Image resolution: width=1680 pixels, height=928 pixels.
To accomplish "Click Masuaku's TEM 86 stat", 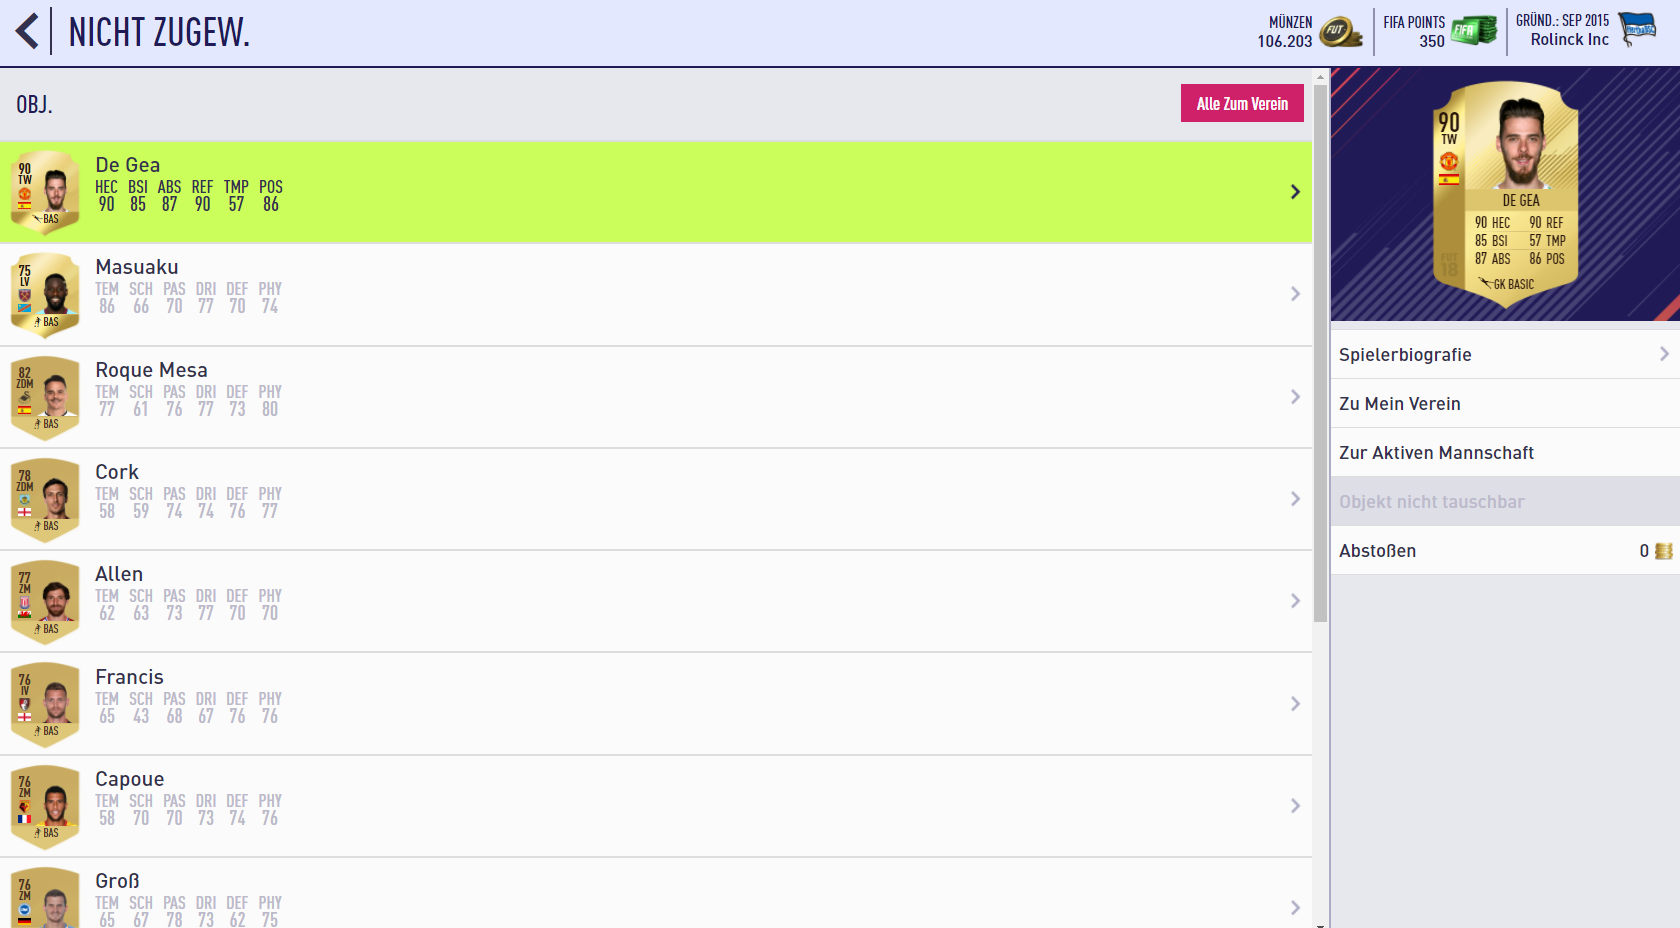I will (107, 297).
